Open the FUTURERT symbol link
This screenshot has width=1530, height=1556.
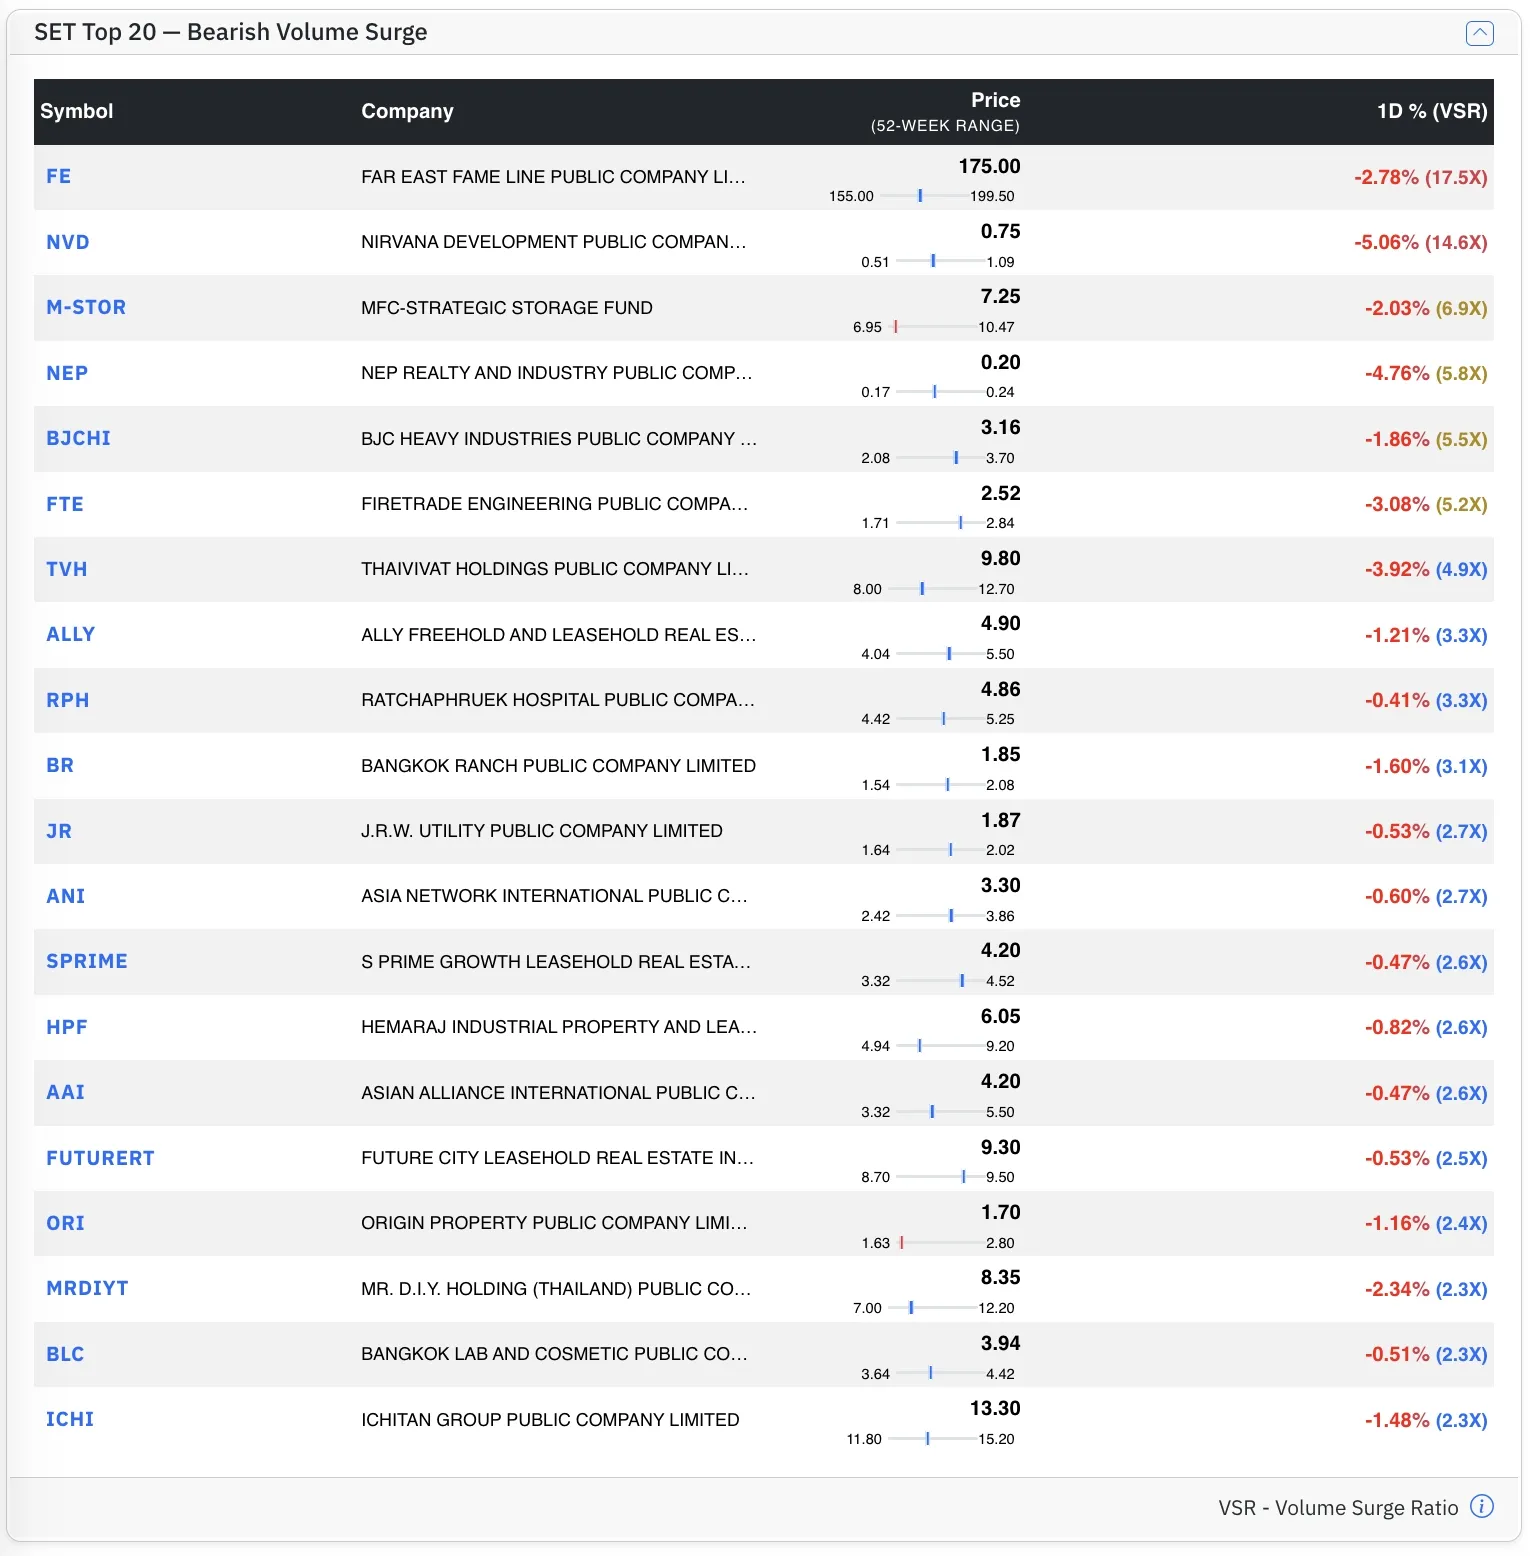[x=100, y=1158]
